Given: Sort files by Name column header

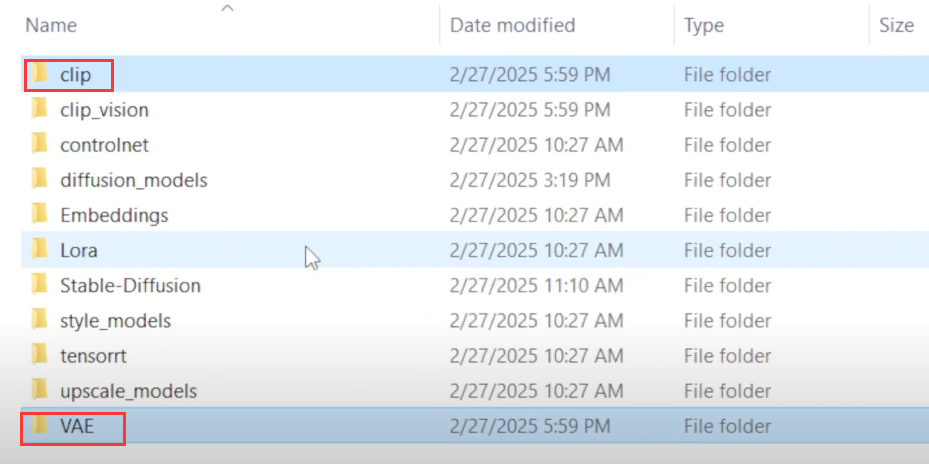Looking at the screenshot, I should tap(51, 25).
